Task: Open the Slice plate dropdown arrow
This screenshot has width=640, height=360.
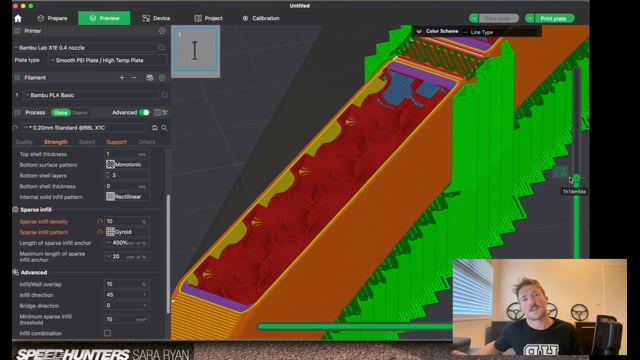Action: [x=474, y=18]
